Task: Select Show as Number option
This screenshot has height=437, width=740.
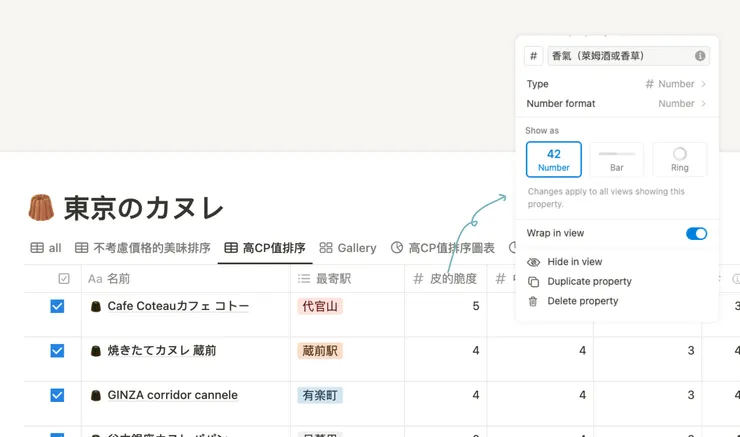Action: (554, 160)
